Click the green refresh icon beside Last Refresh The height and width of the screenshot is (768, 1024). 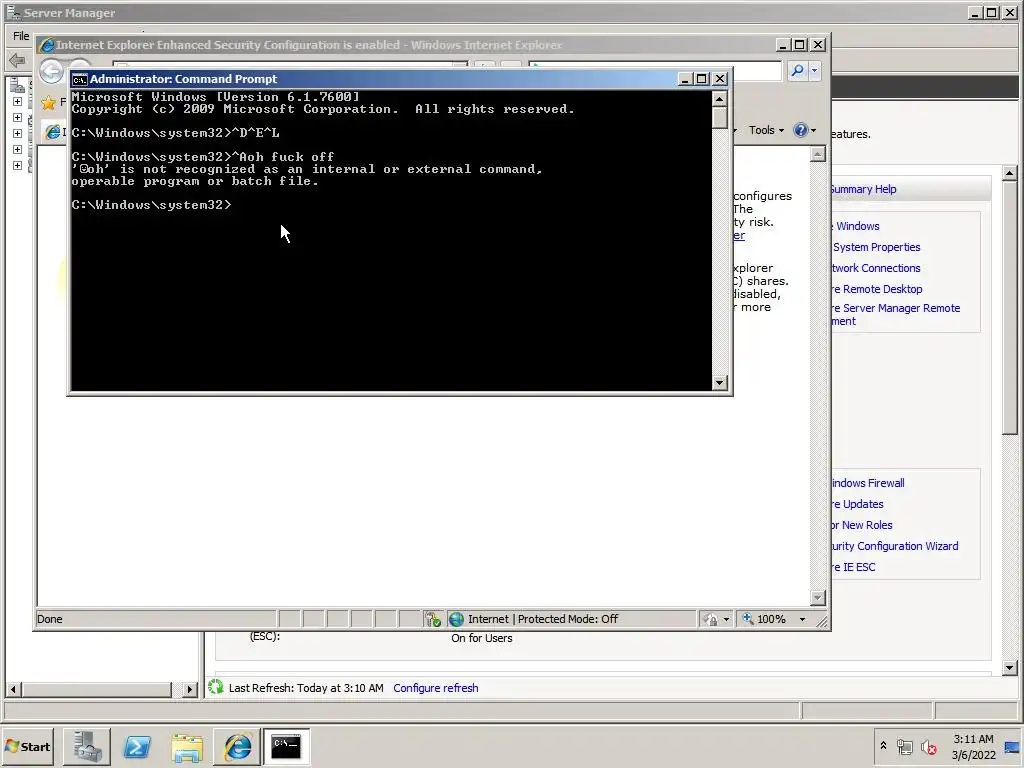coord(216,687)
